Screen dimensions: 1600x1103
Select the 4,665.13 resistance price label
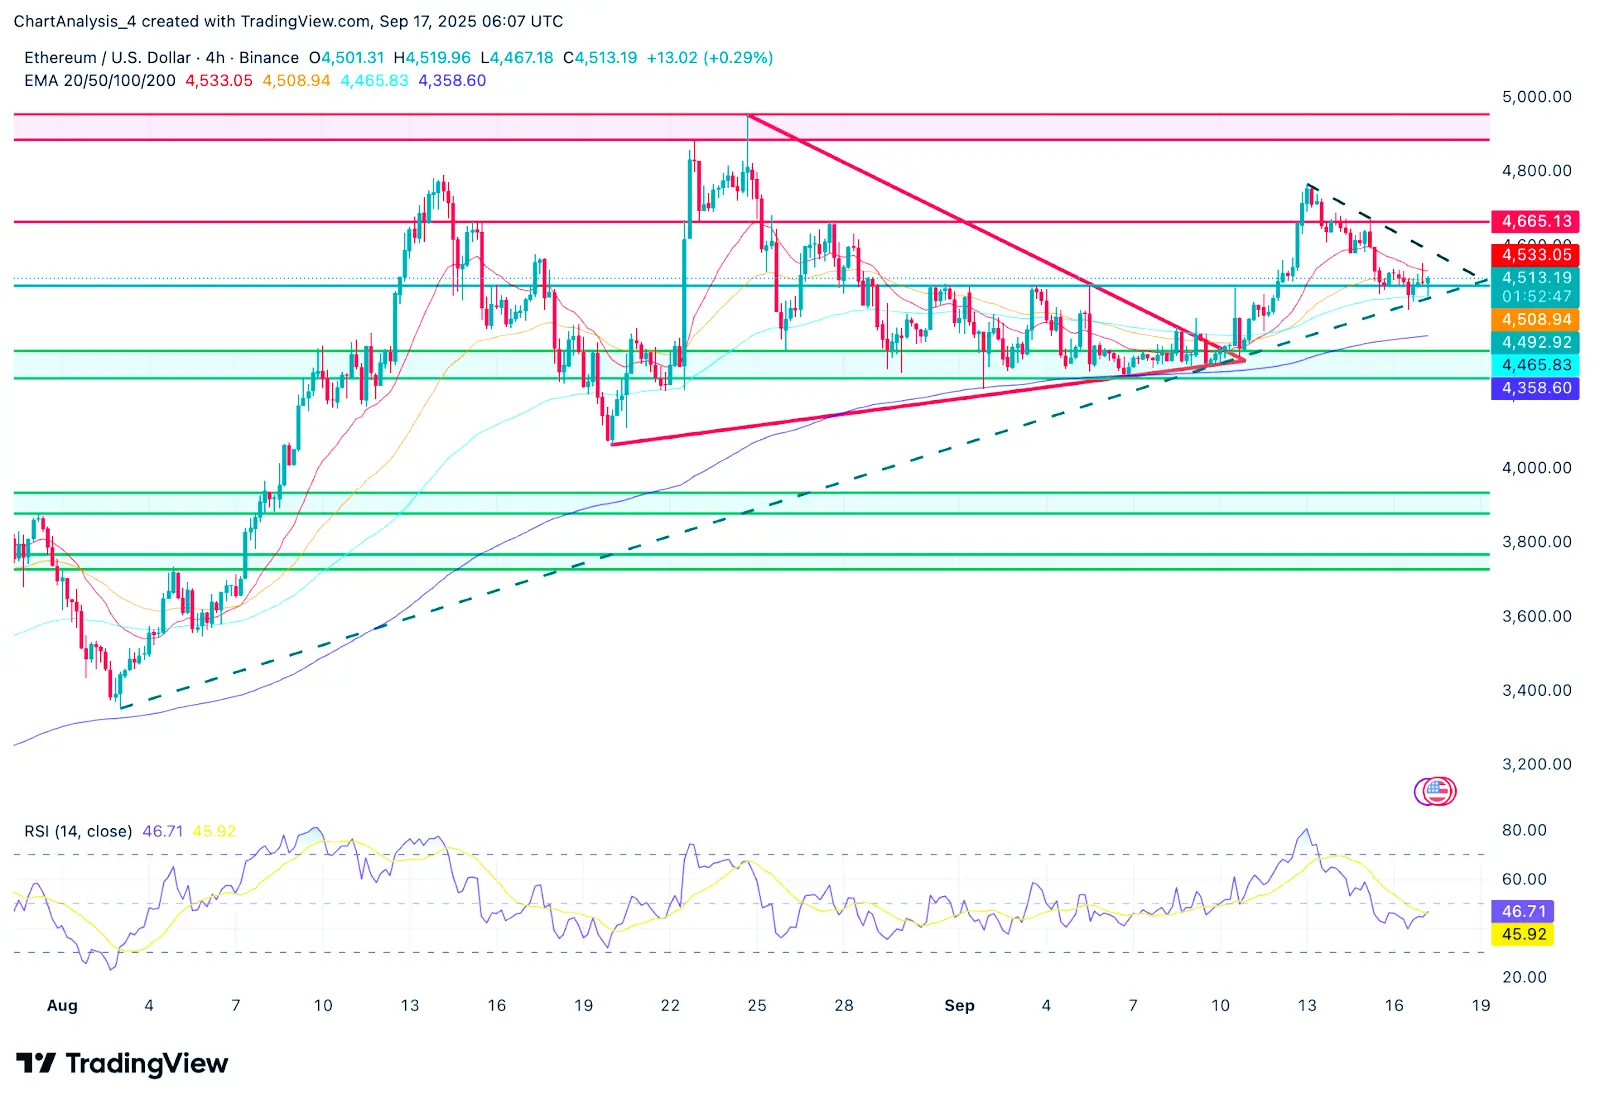click(x=1535, y=221)
